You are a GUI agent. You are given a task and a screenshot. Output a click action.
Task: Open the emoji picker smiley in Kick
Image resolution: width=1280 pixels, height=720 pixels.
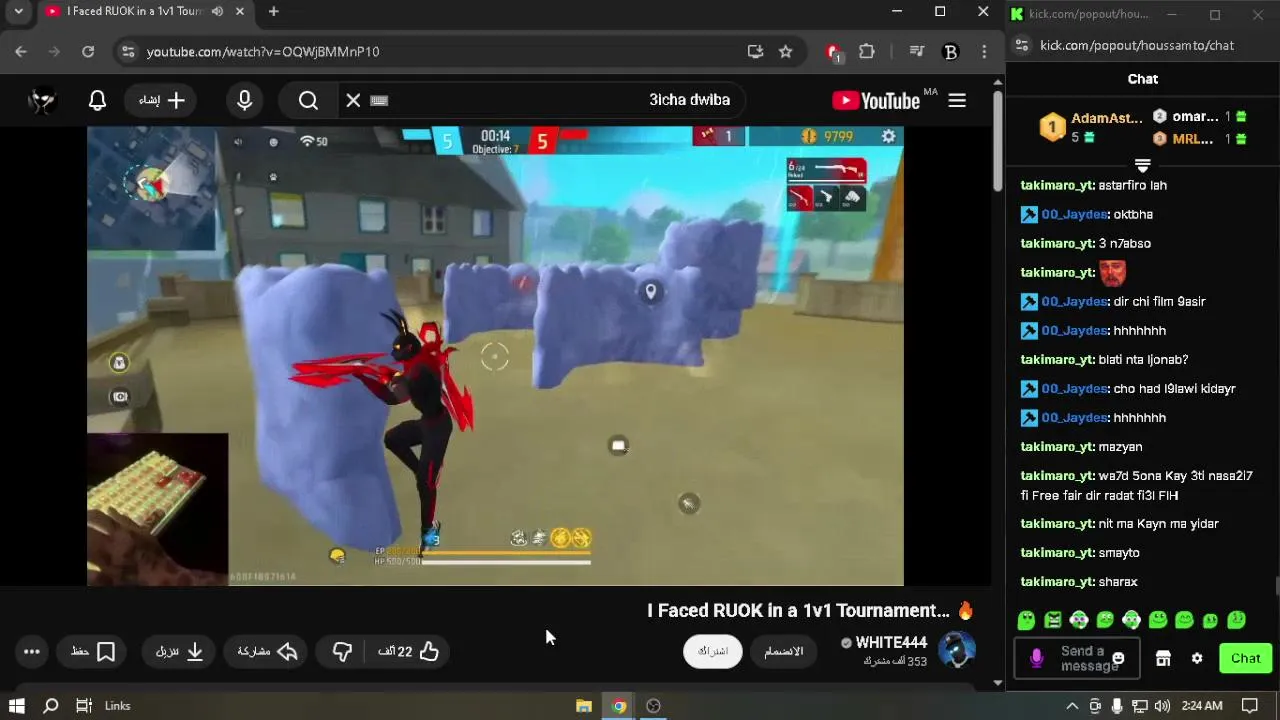[1118, 658]
